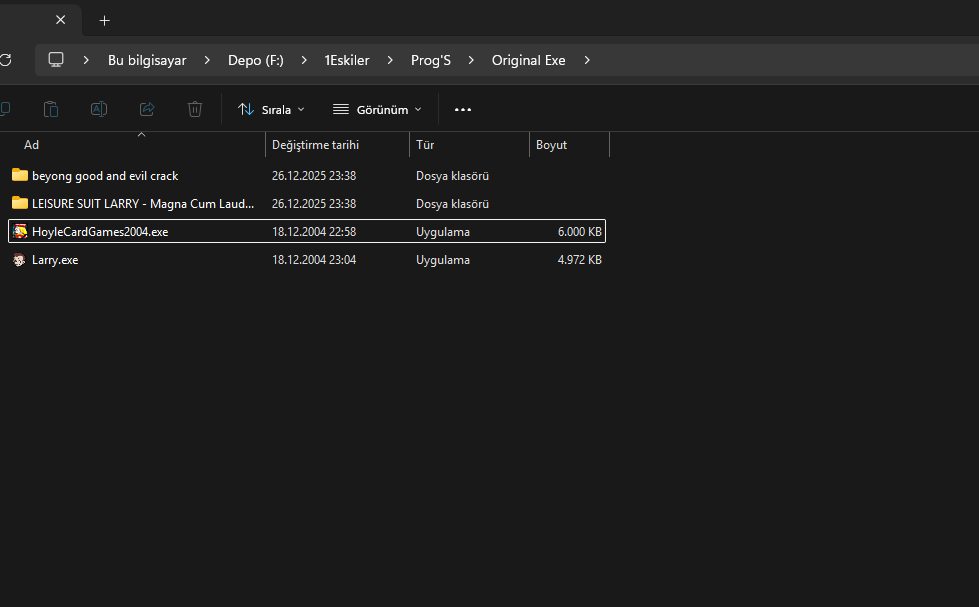
Task: Select LEISURE SUIT LARRY - Magna Cum Laud... folder
Action: (143, 204)
